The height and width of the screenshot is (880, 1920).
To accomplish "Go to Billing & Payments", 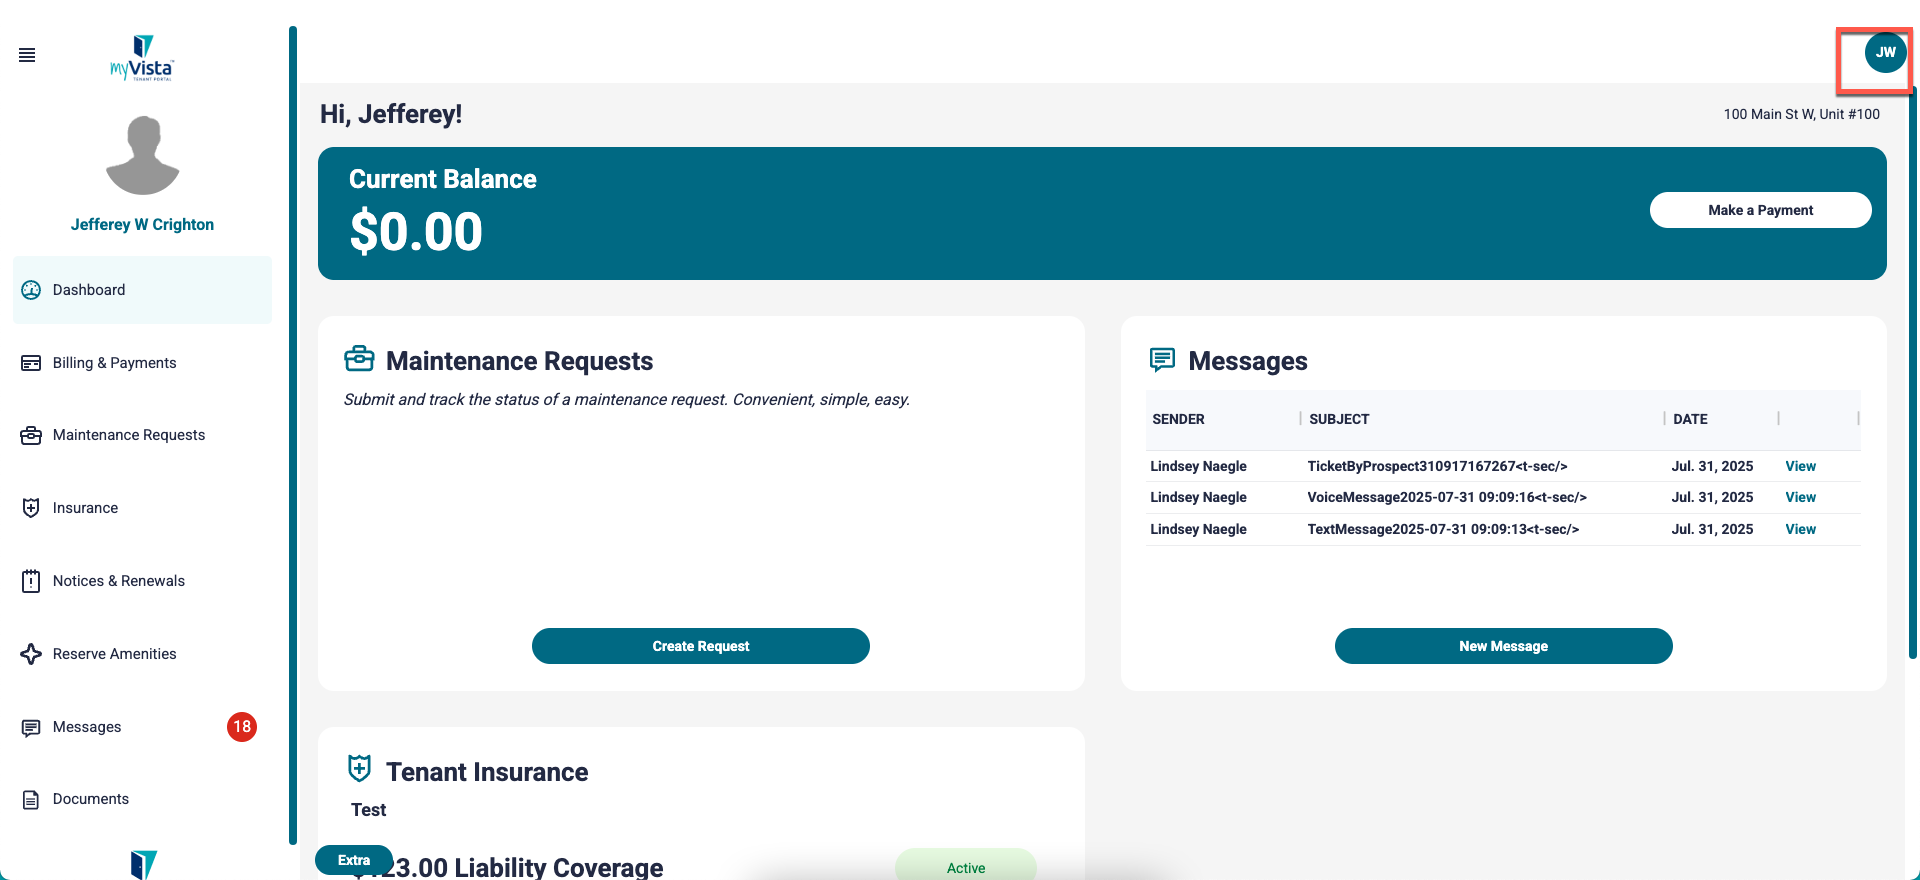I will pyautogui.click(x=142, y=363).
